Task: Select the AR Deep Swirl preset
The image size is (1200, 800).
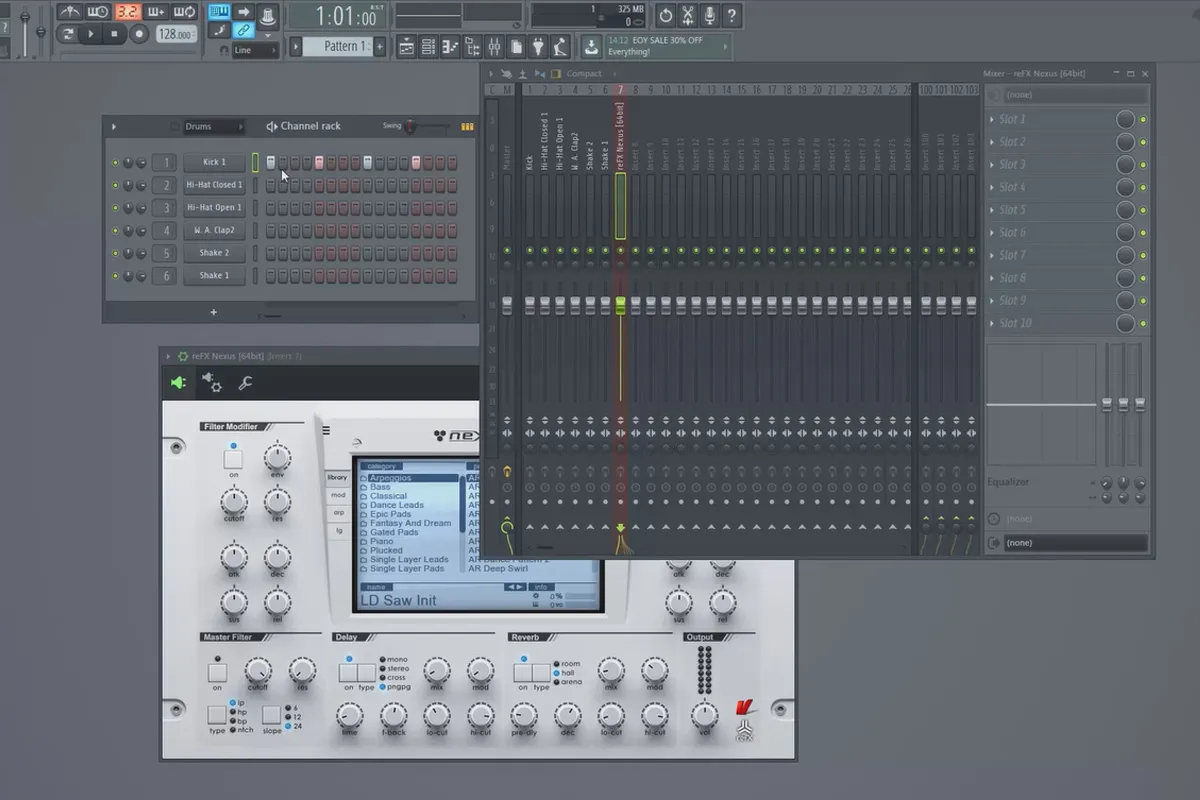Action: [498, 568]
